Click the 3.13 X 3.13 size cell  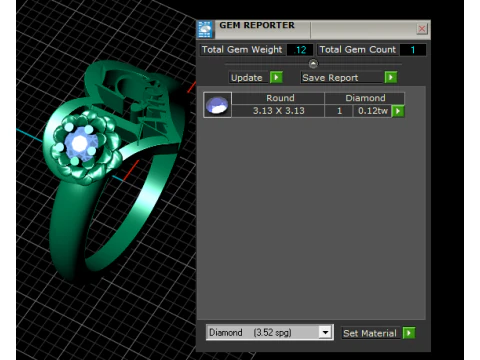click(x=278, y=111)
